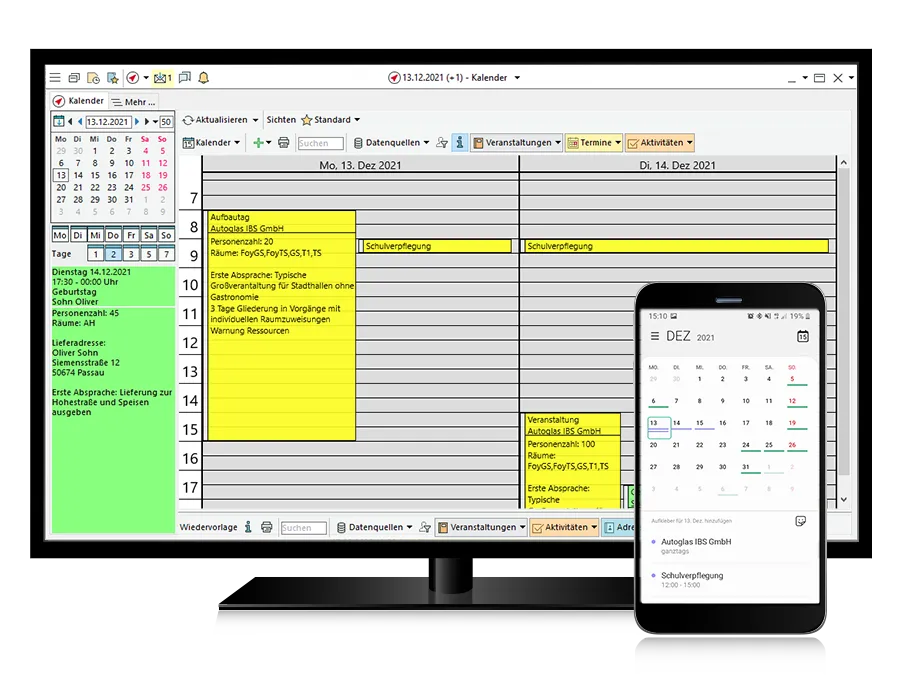
Task: Switch to the Kalender tab
Action: point(79,101)
